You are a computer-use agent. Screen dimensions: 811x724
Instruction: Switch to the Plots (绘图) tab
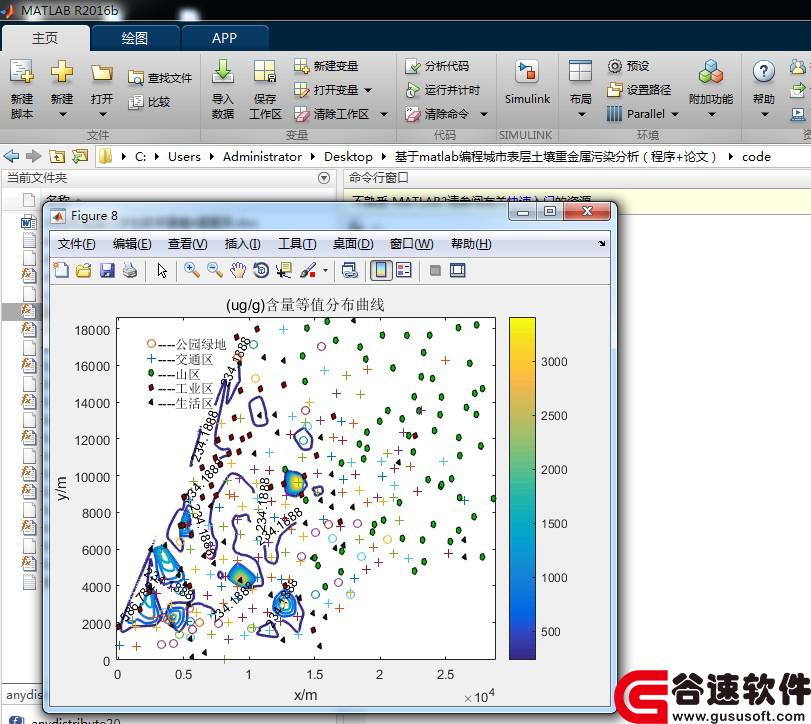[x=134, y=38]
